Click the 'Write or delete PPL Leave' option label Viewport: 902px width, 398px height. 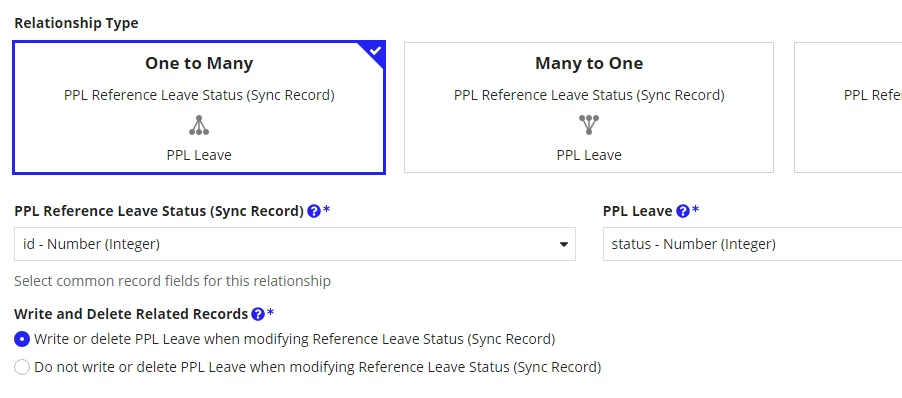[295, 339]
